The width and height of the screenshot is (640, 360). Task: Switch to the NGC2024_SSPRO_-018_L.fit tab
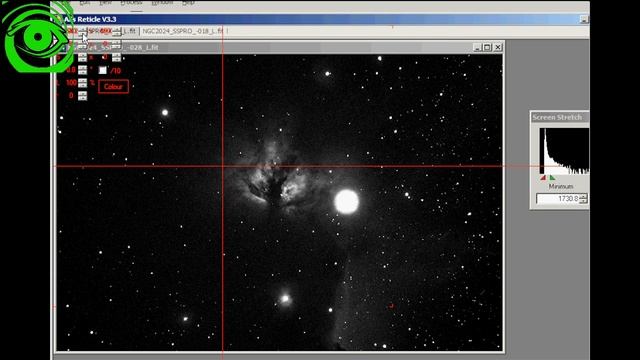click(183, 31)
